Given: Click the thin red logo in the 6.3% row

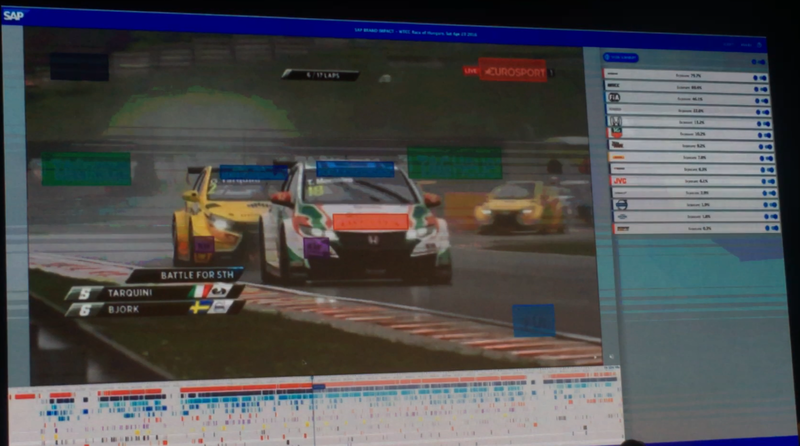Looking at the screenshot, I should coord(619,169).
